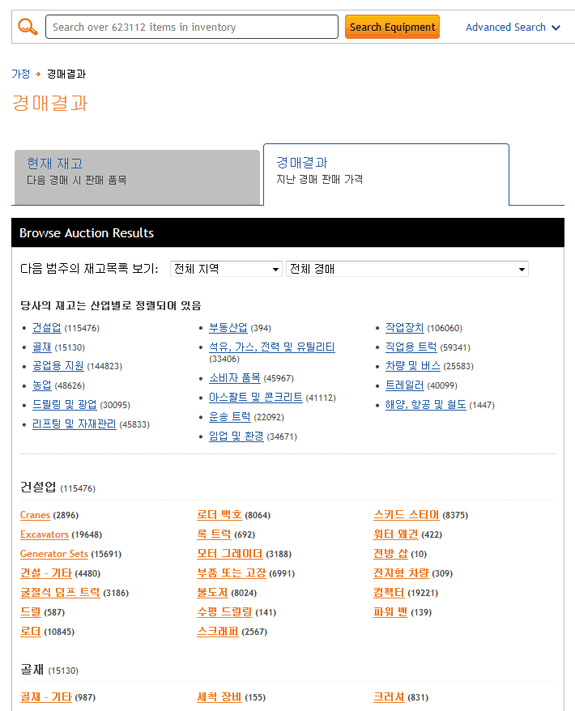The width and height of the screenshot is (575, 711).
Task: Open 드릴 (587) link
Action: click(30, 612)
